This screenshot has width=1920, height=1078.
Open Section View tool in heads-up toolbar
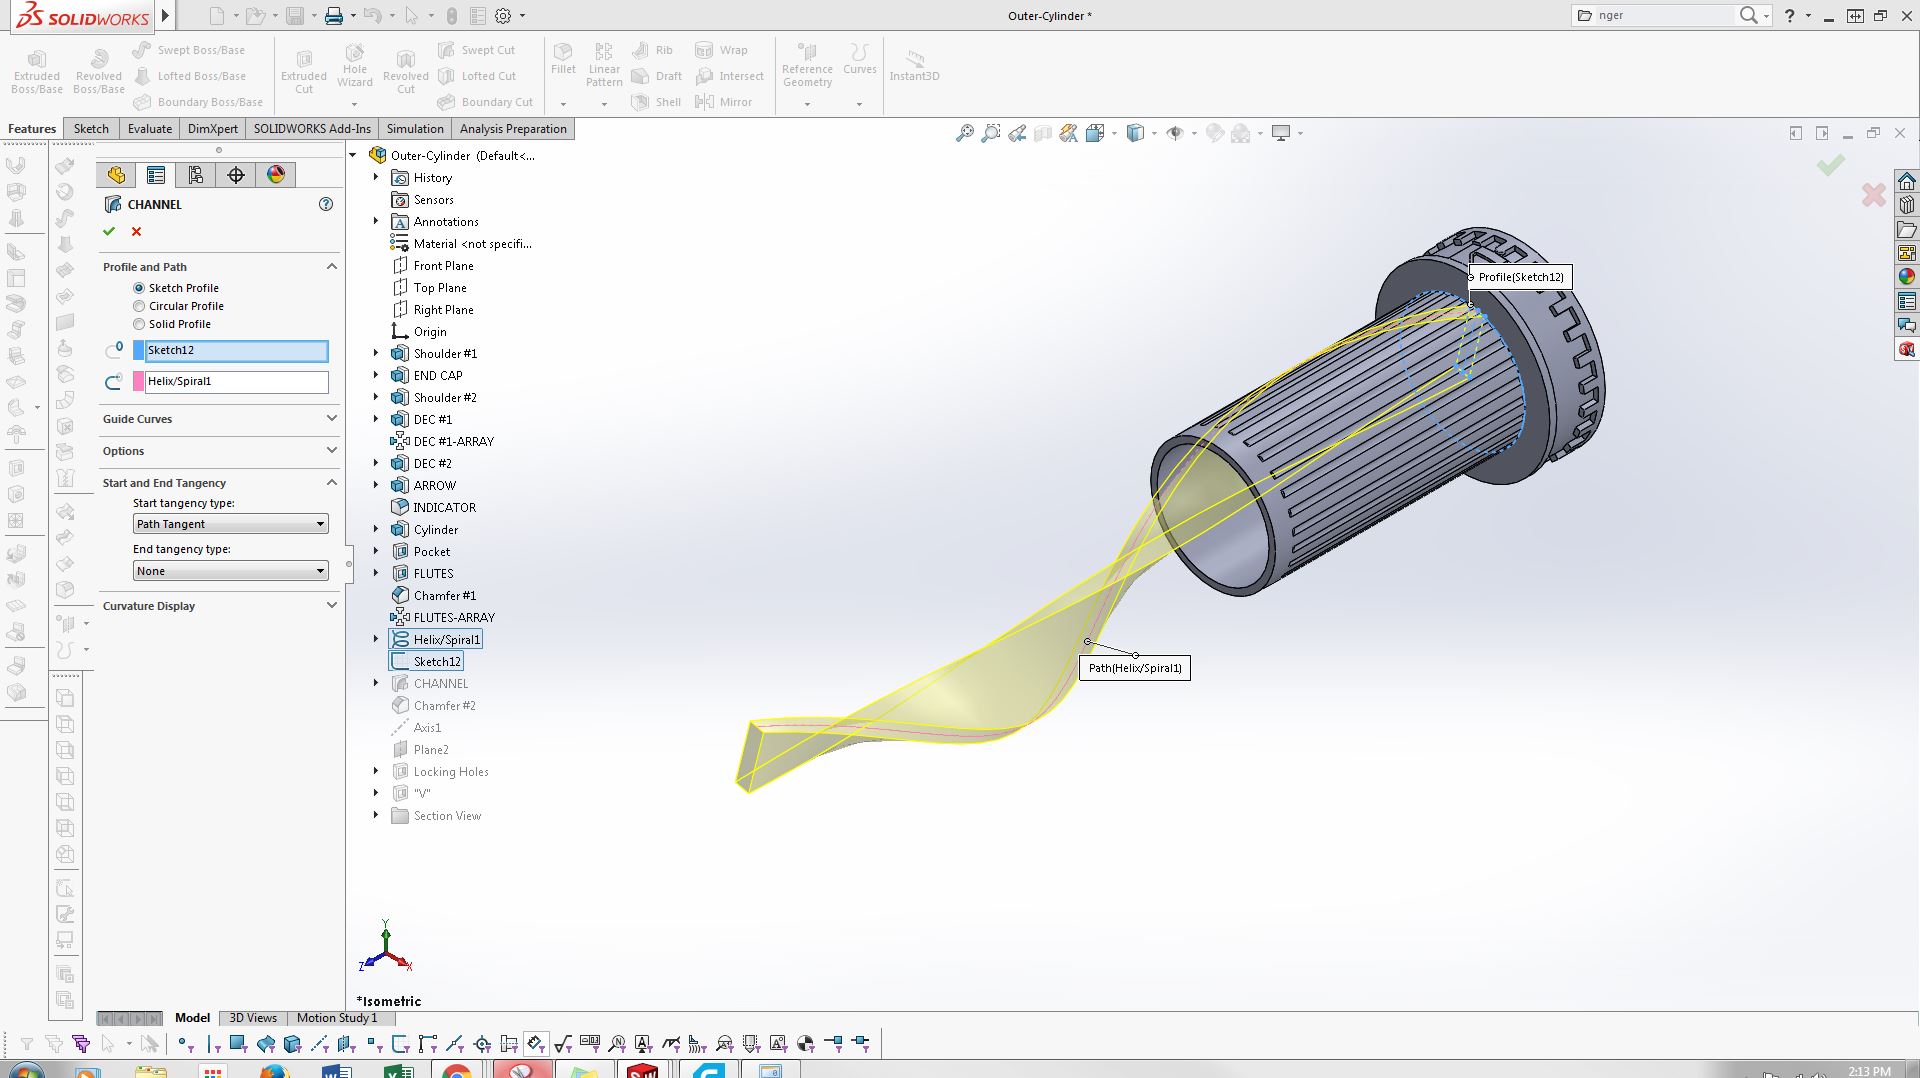[x=1043, y=133]
